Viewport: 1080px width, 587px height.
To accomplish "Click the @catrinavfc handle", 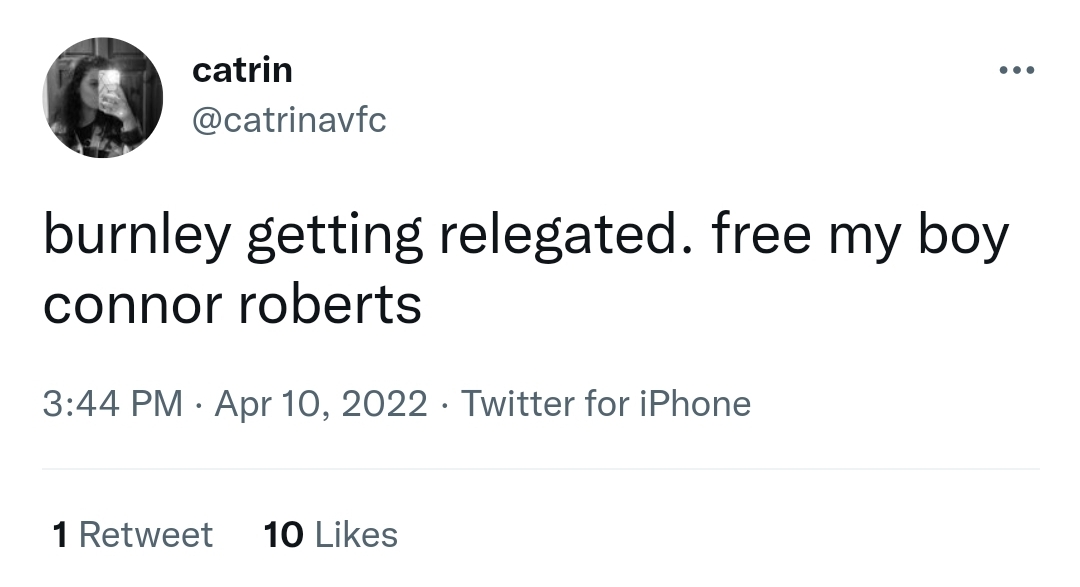I will pos(288,121).
